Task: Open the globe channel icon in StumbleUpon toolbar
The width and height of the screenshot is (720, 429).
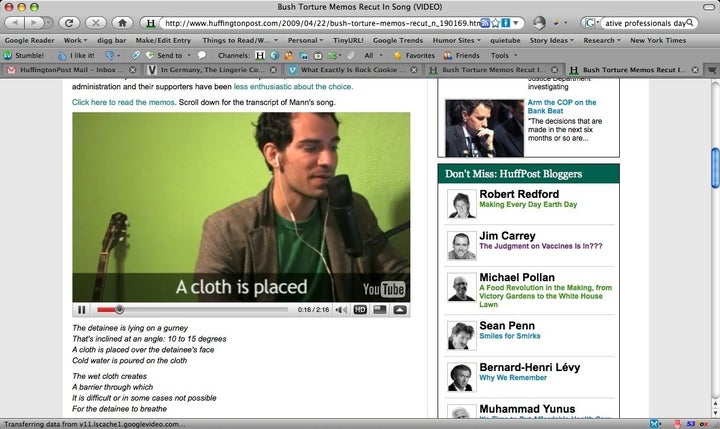Action: 275,56
